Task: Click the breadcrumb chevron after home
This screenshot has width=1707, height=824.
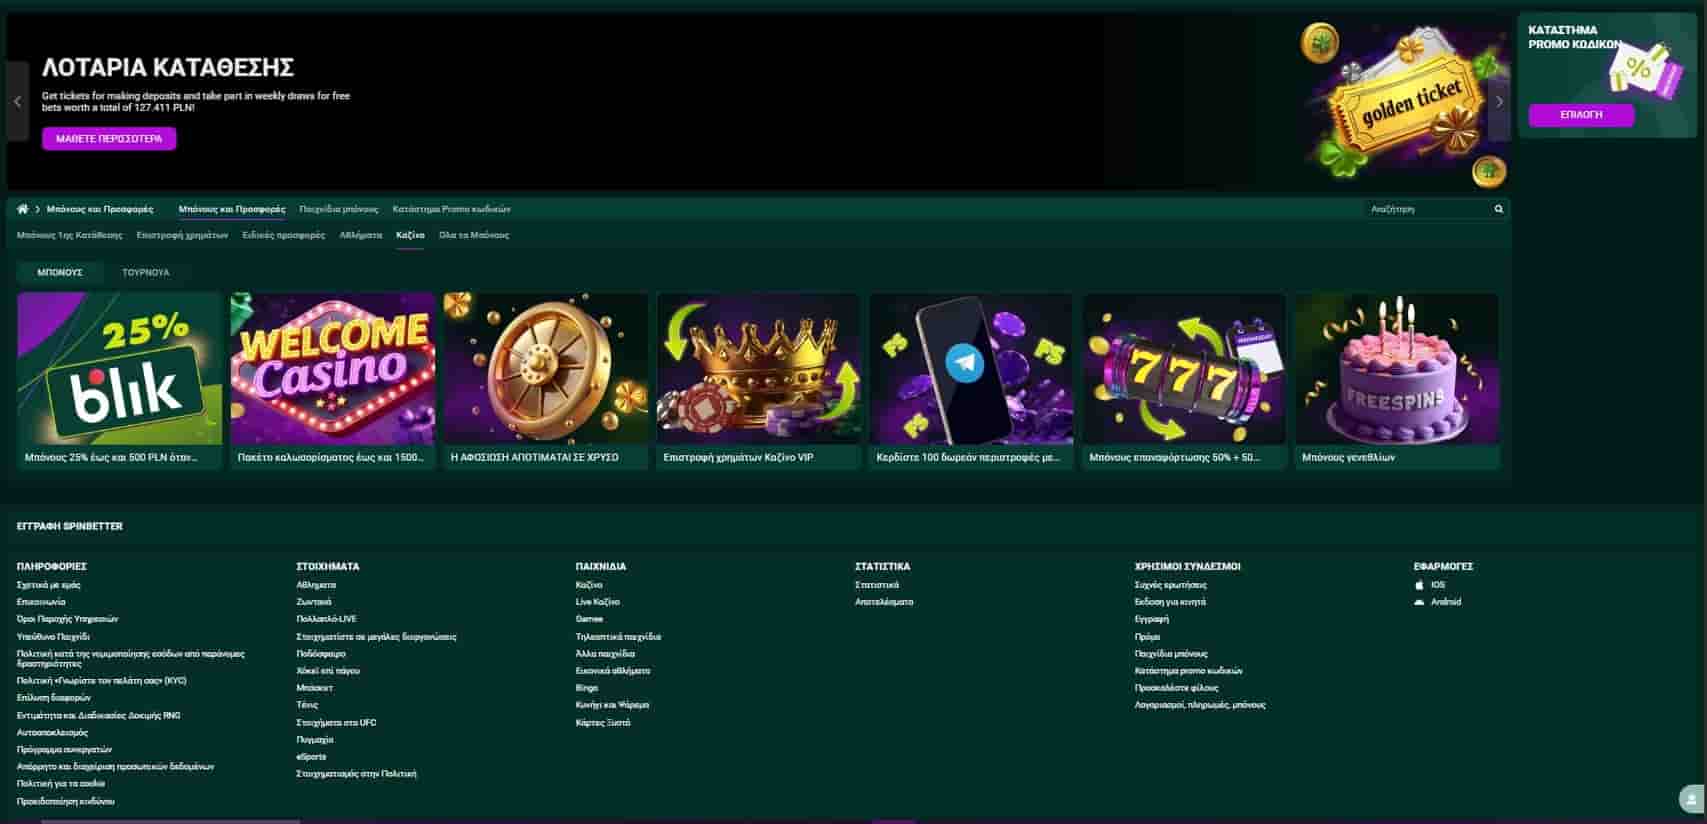Action: click(38, 209)
